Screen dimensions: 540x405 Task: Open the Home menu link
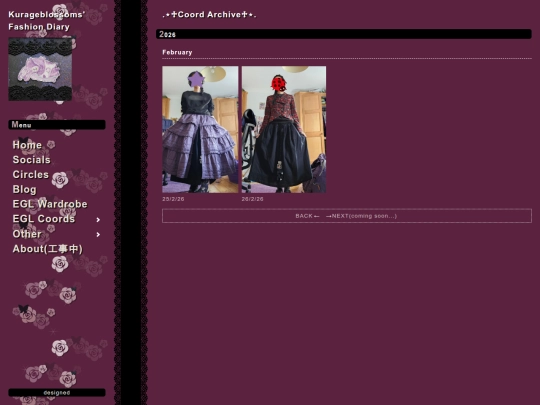pos(27,145)
